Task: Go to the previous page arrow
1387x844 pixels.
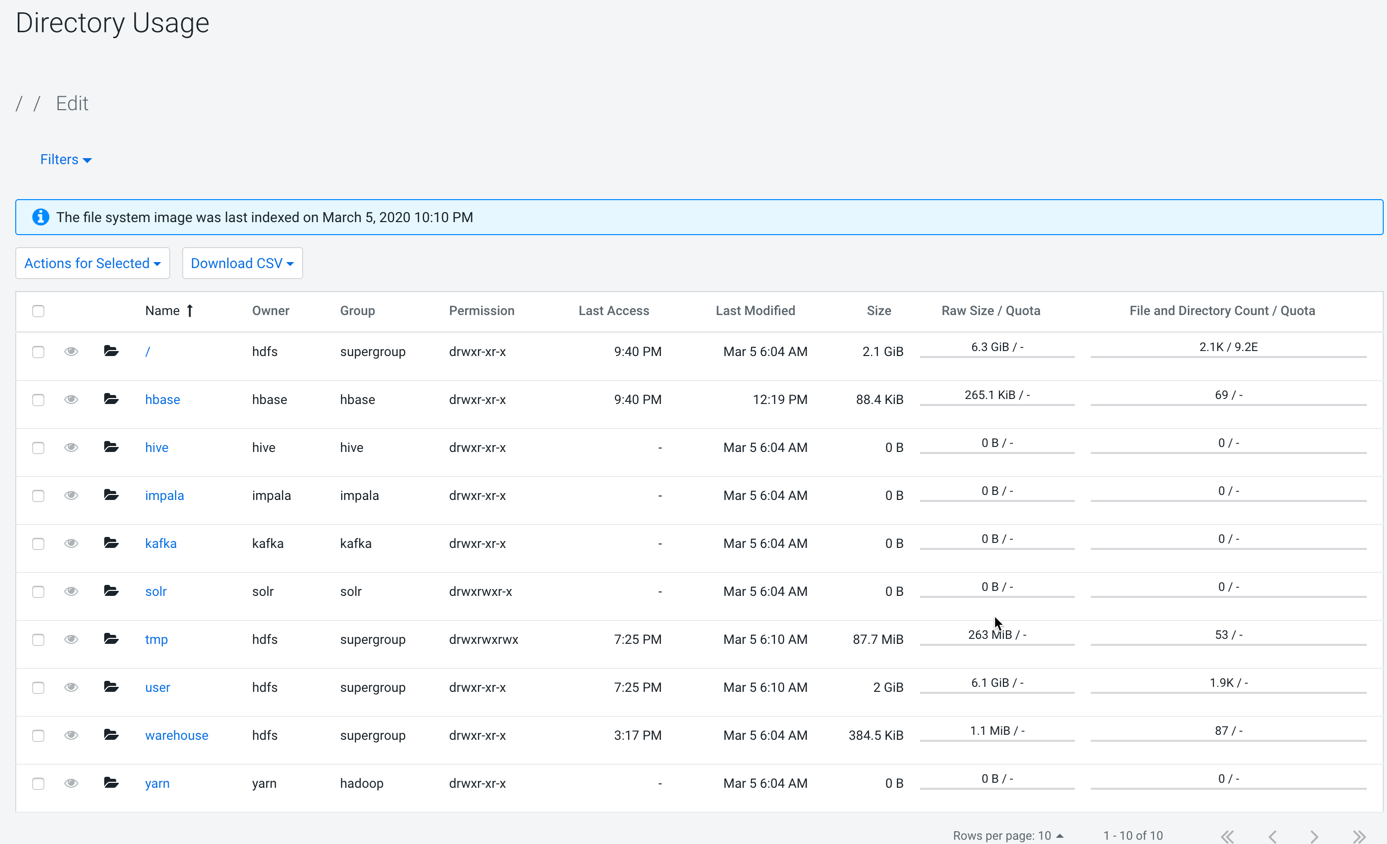Action: [1272, 836]
